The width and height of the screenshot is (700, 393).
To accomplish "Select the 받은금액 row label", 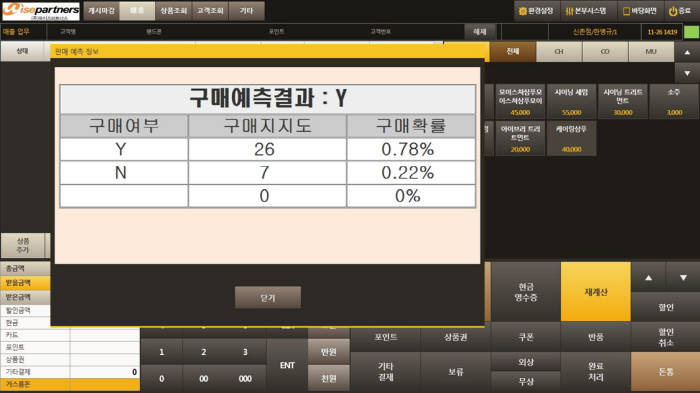I will click(25, 297).
